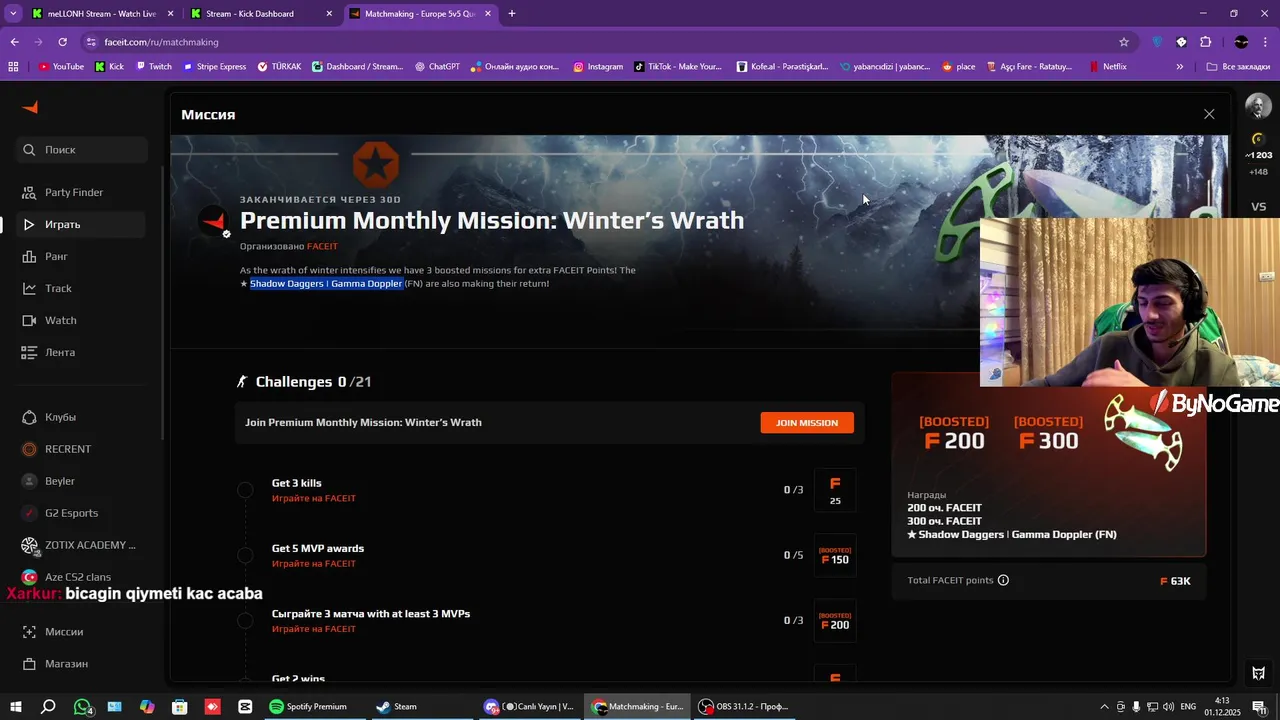Image resolution: width=1280 pixels, height=720 pixels.
Task: Open the user profile avatar at top right
Action: pos(1258,106)
